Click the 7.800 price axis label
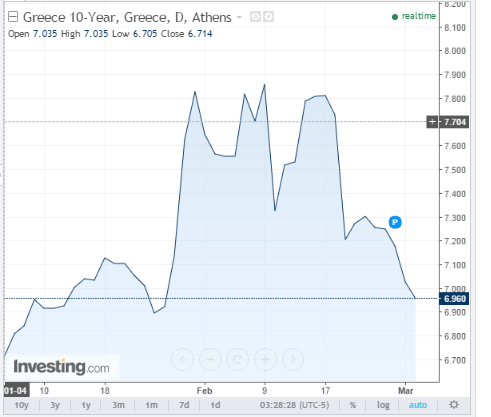 click(x=455, y=99)
